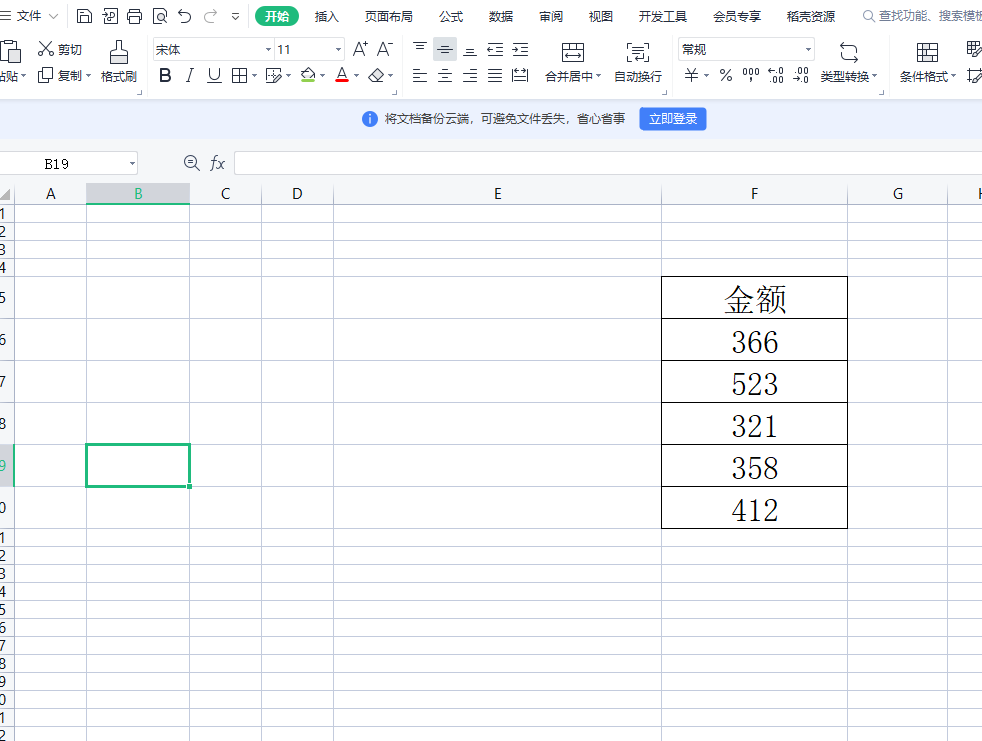This screenshot has height=741, width=982.
Task: Open the 文件 menu
Action: click(29, 16)
